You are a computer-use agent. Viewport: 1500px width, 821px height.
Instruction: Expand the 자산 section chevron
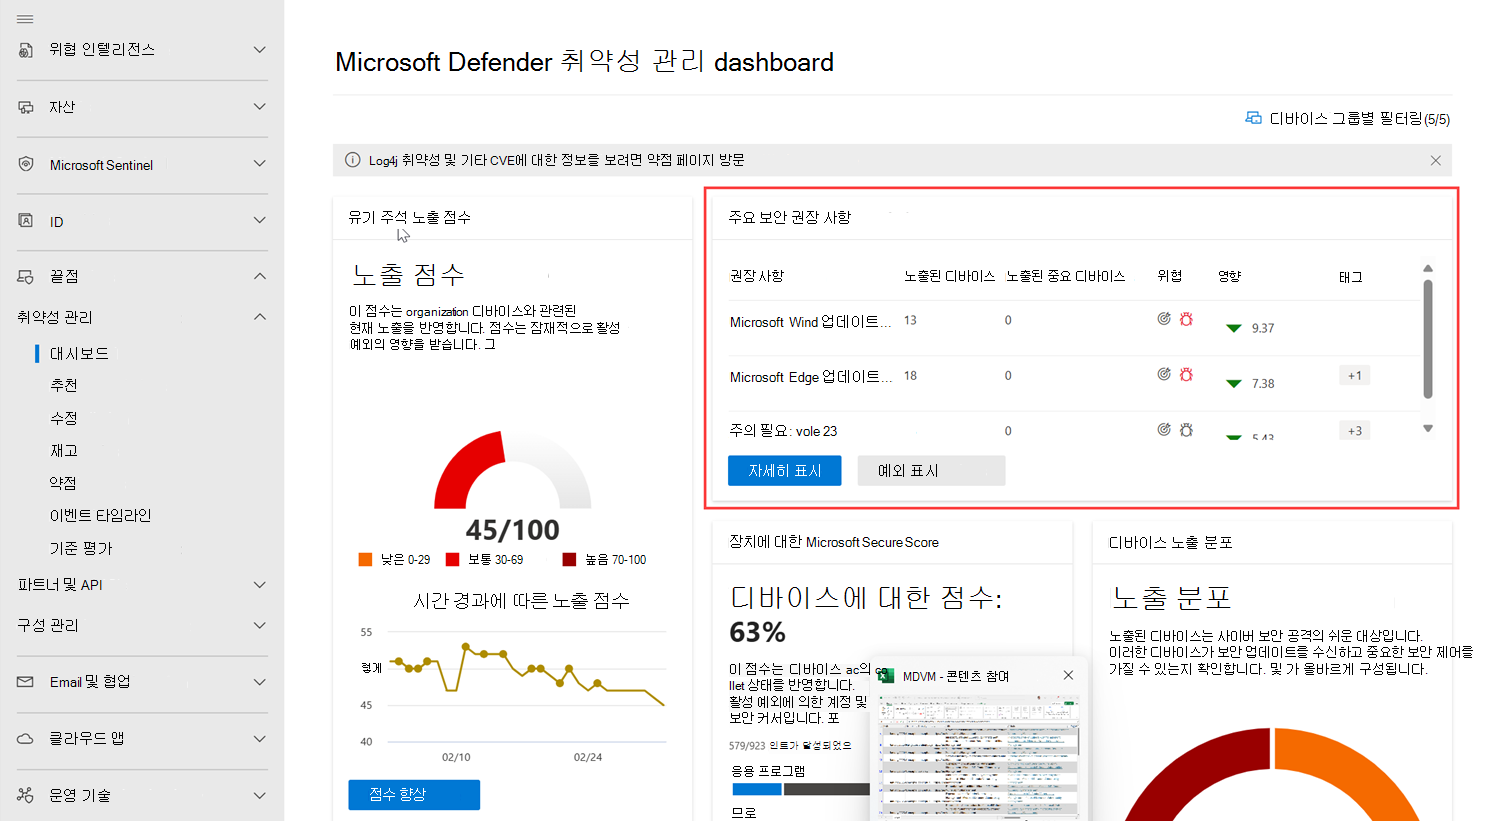coord(260,107)
